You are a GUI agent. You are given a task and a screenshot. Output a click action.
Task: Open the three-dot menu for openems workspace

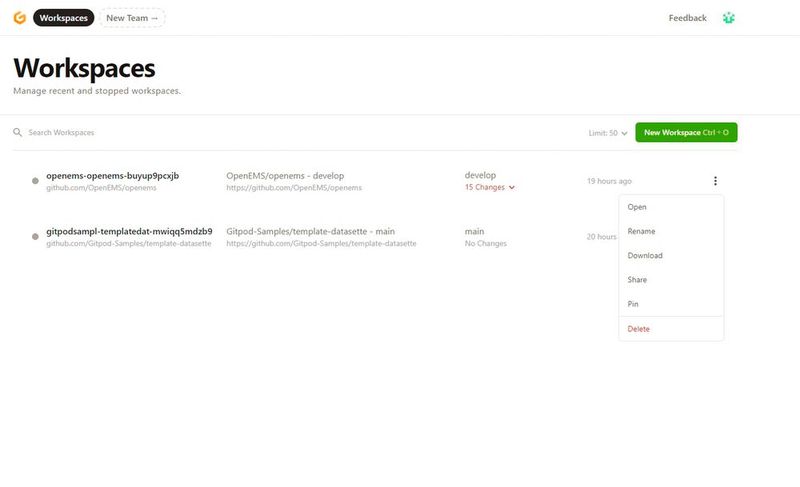(x=715, y=181)
